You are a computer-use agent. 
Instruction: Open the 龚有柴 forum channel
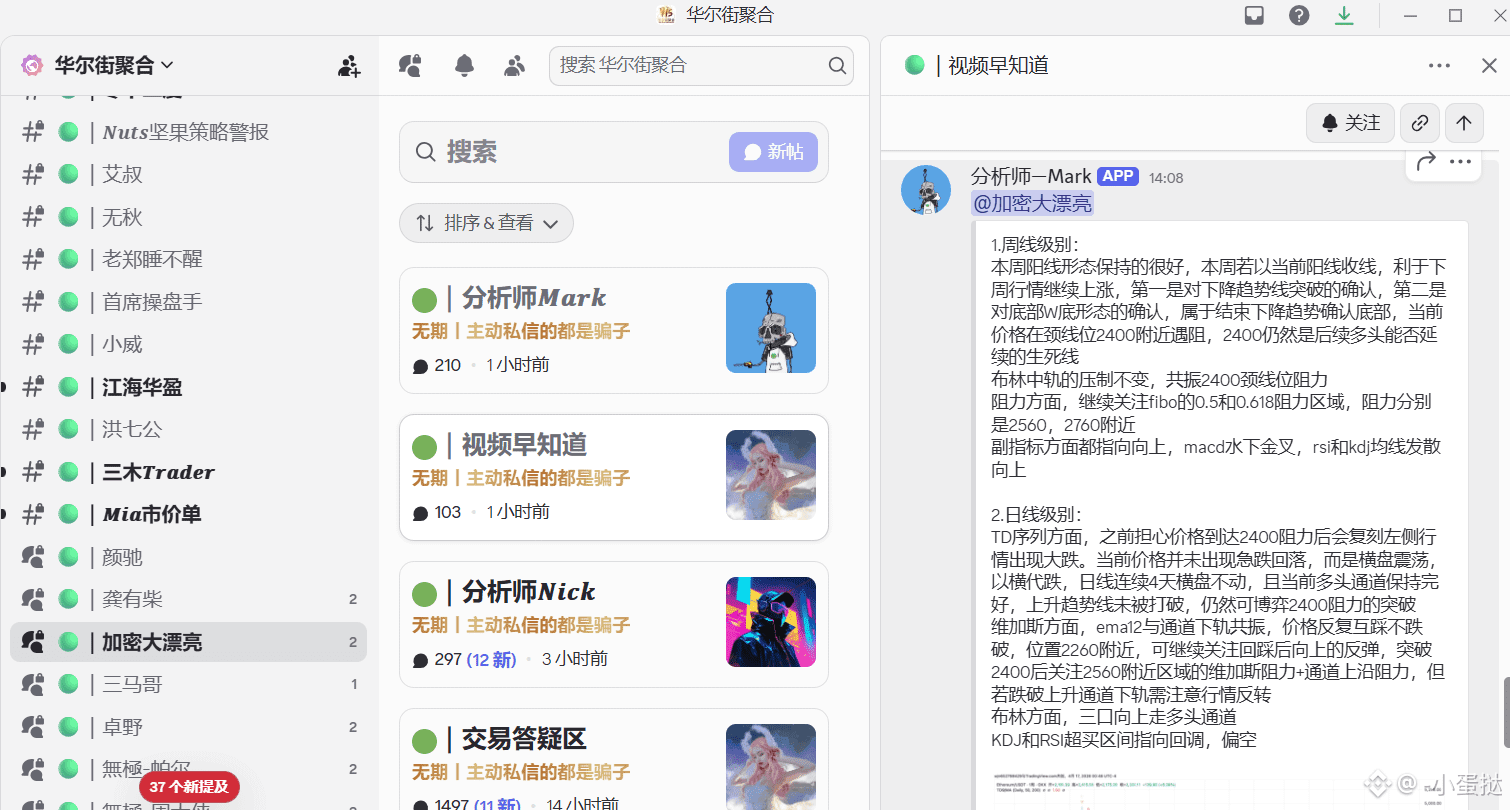[188, 599]
